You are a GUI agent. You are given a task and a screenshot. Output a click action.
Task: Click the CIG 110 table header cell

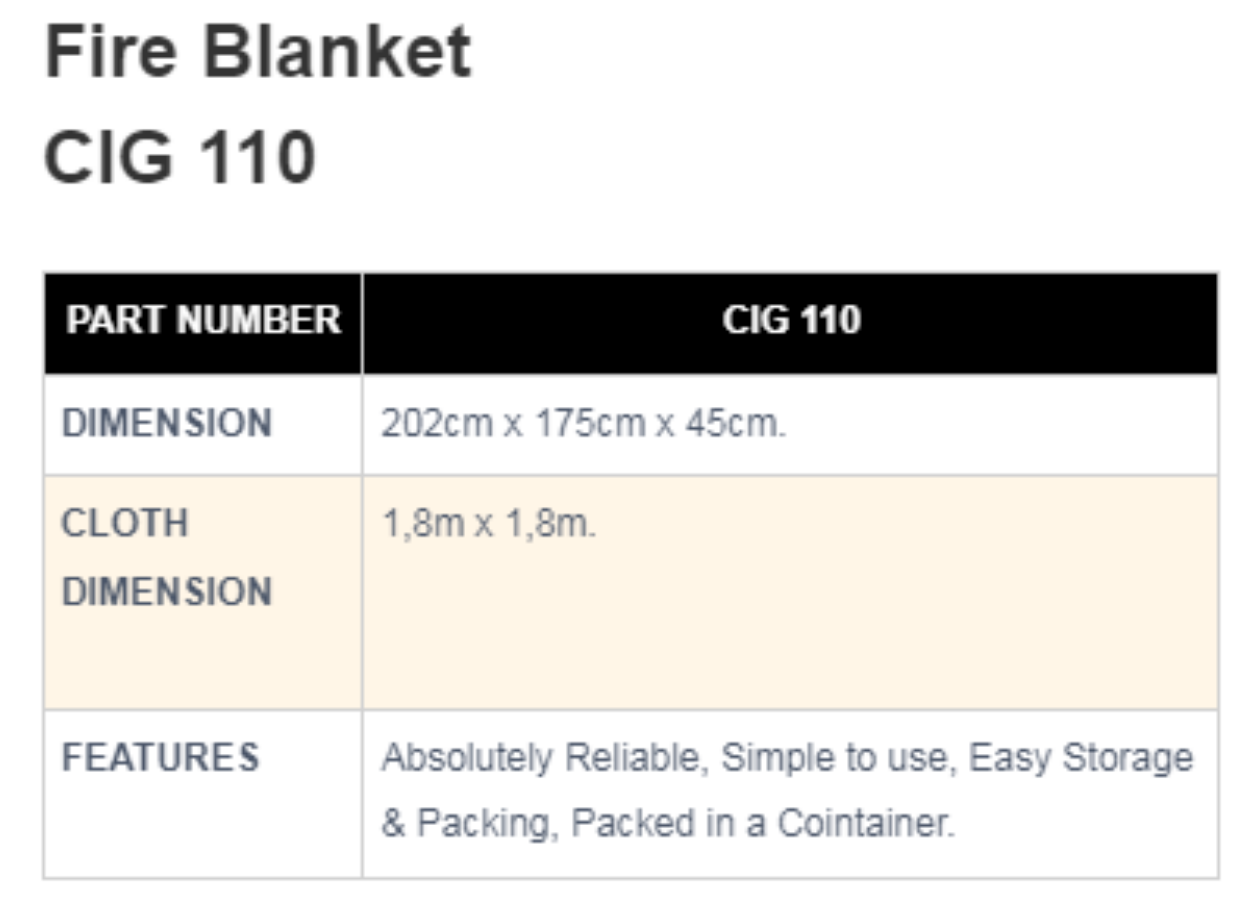click(790, 321)
